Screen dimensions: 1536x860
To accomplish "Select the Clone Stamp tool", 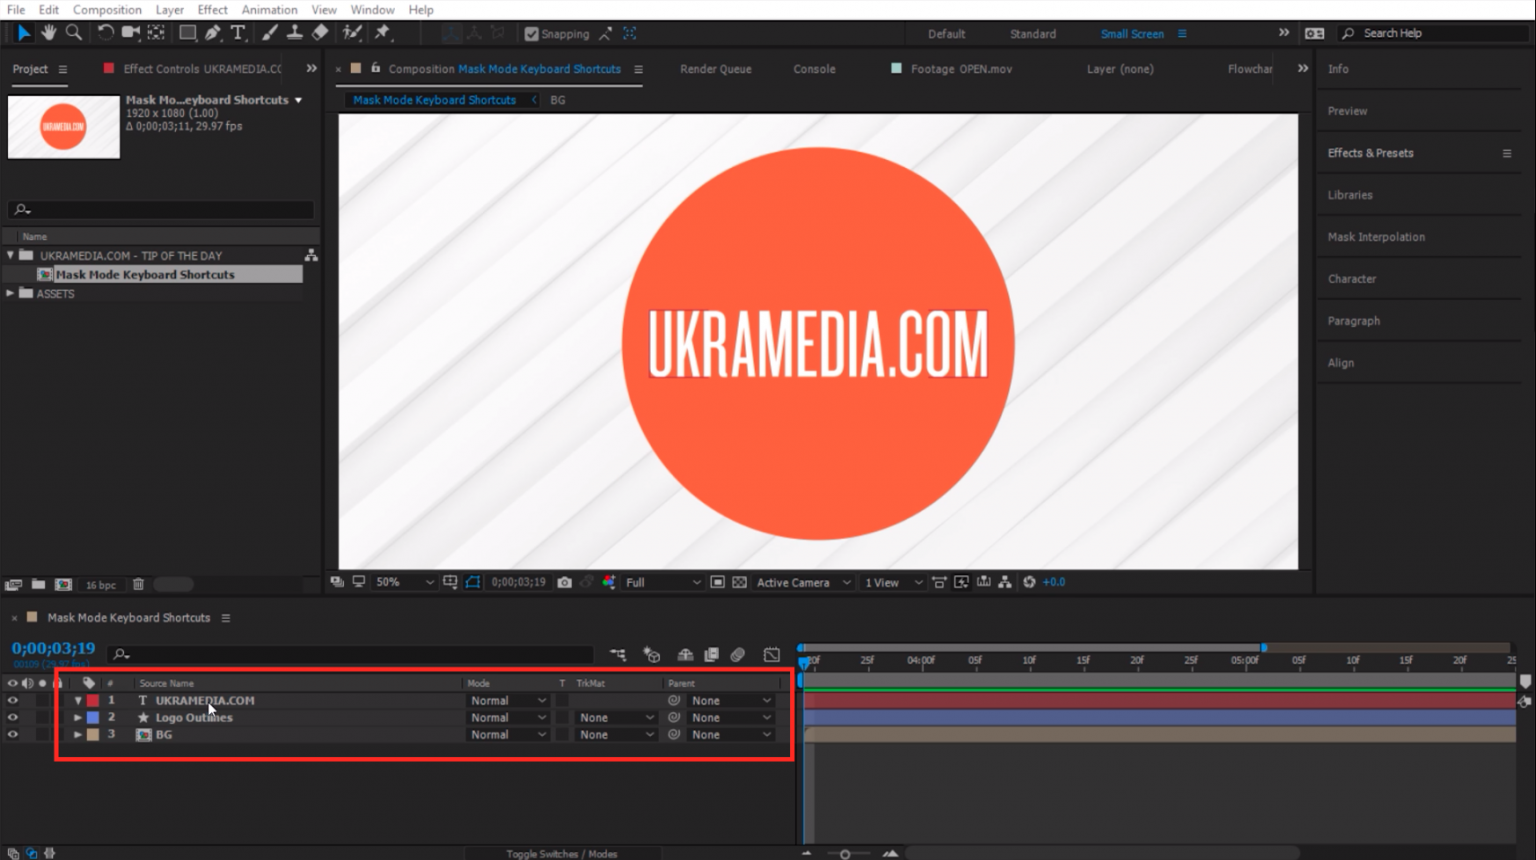I will (295, 33).
